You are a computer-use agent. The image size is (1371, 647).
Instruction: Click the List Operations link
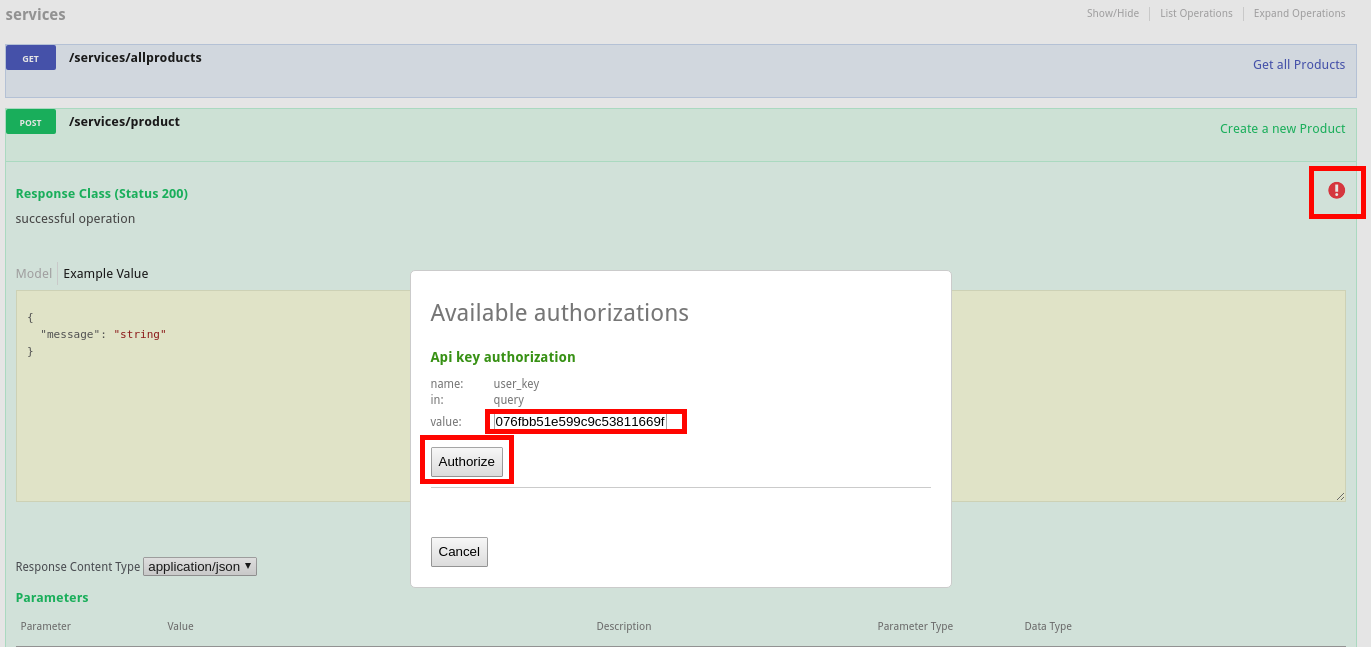(x=1196, y=14)
